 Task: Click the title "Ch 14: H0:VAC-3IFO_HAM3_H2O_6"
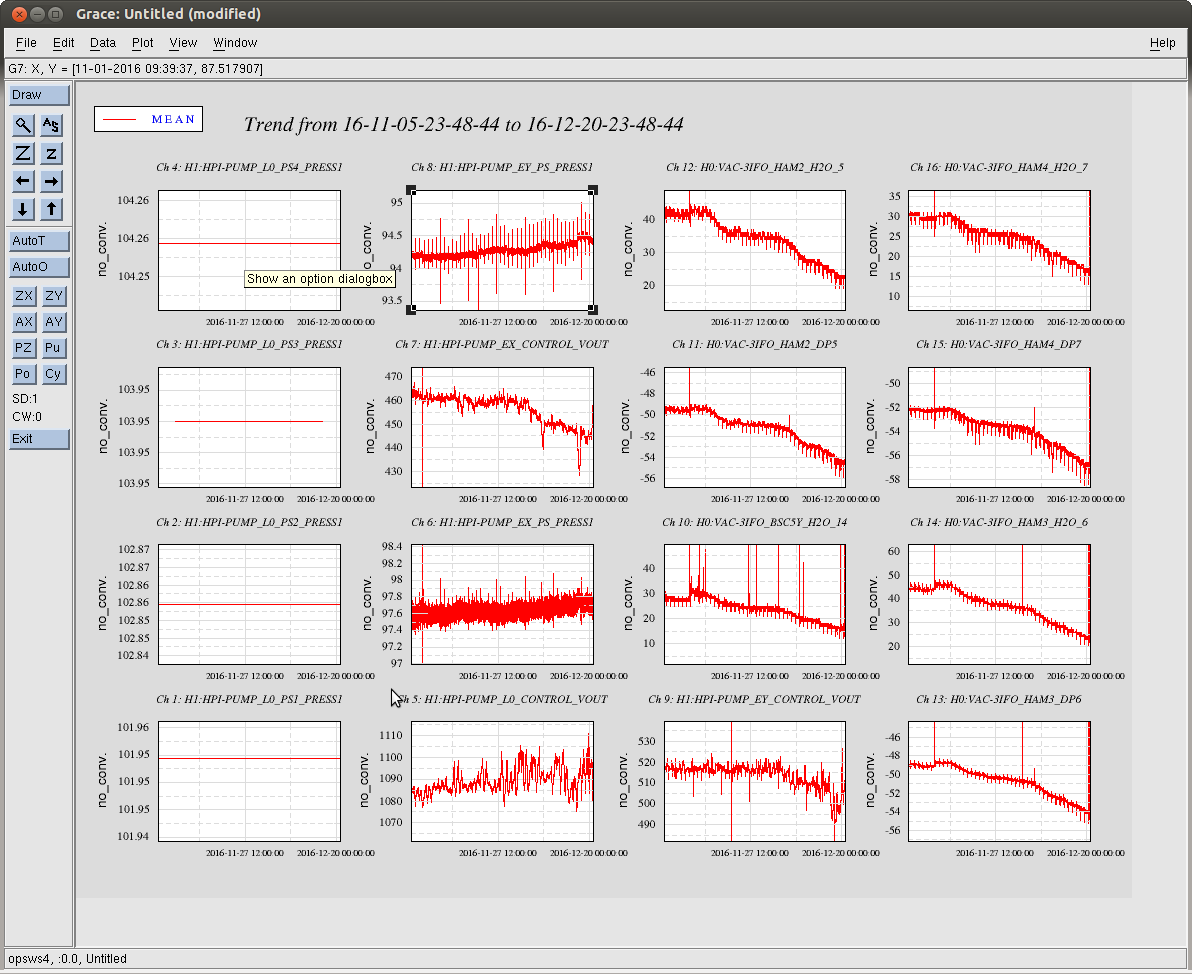click(x=999, y=522)
